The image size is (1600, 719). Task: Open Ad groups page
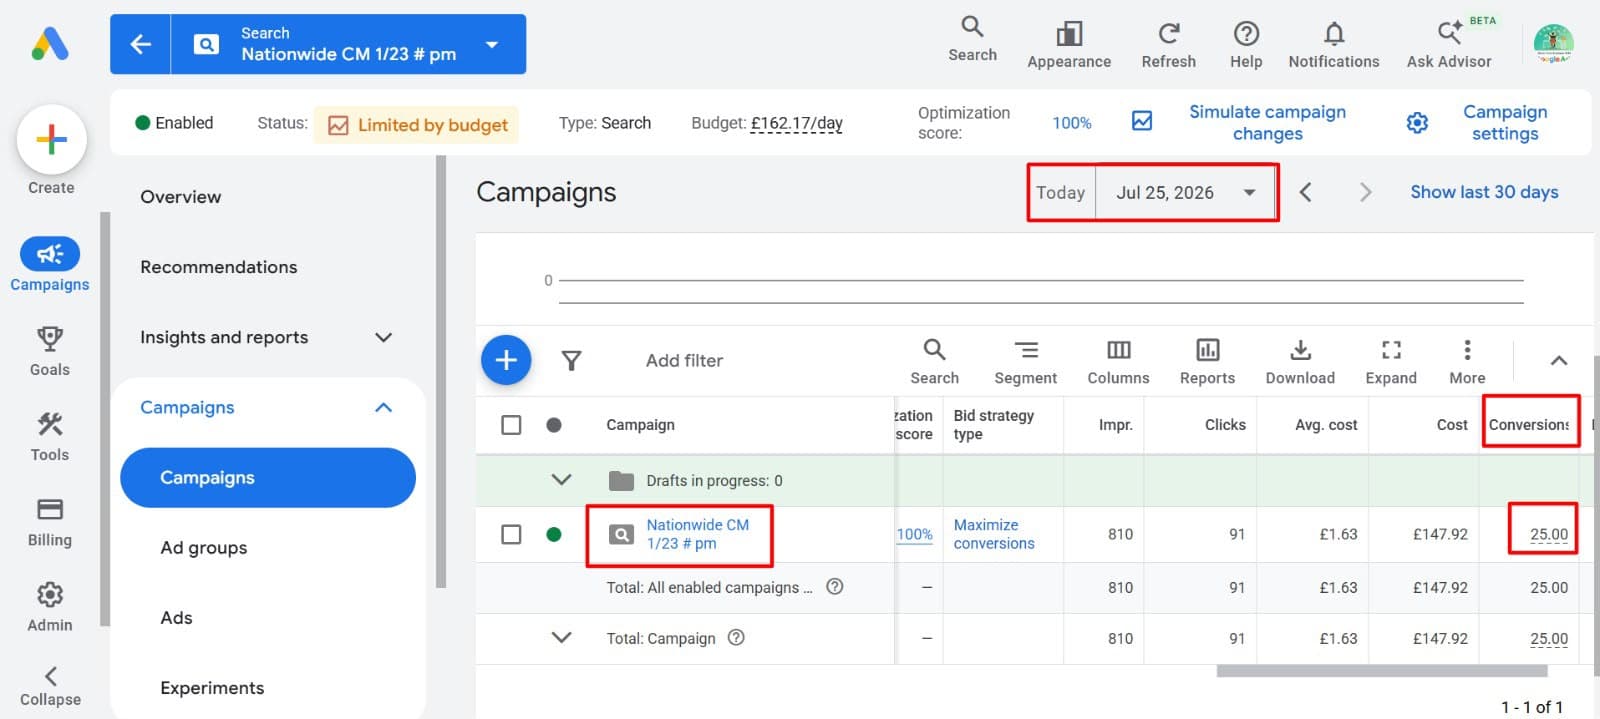coord(204,548)
